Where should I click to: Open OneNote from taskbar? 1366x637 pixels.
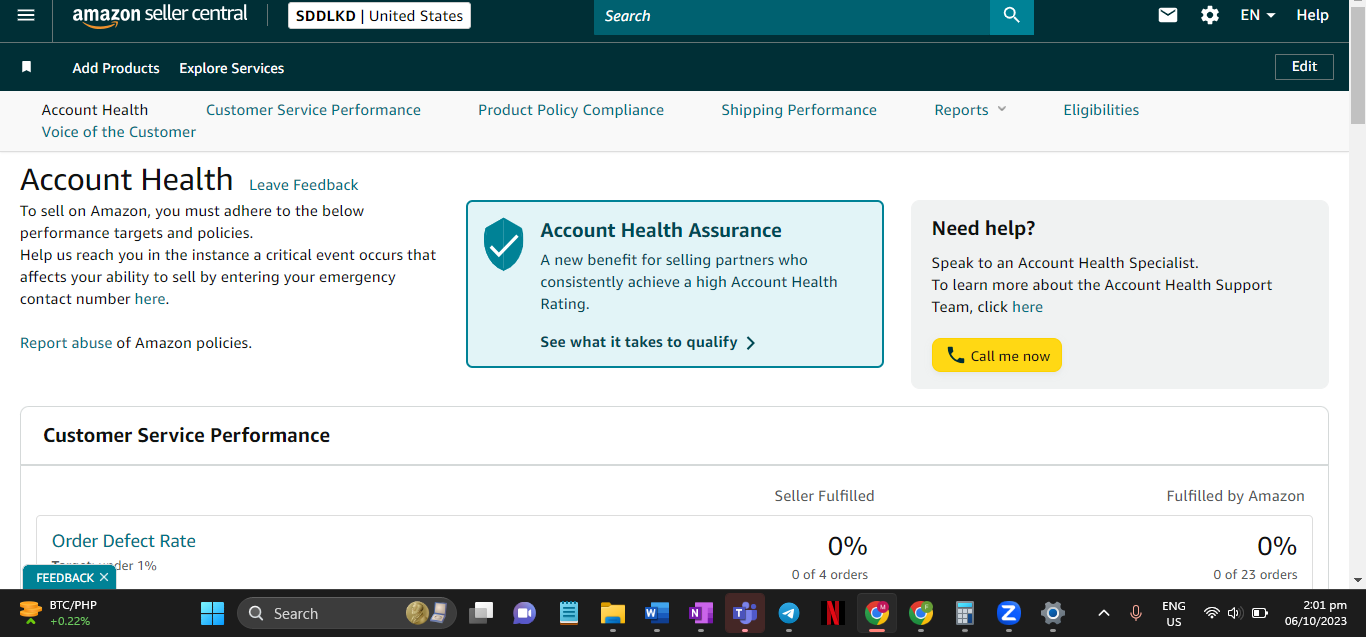coord(701,613)
